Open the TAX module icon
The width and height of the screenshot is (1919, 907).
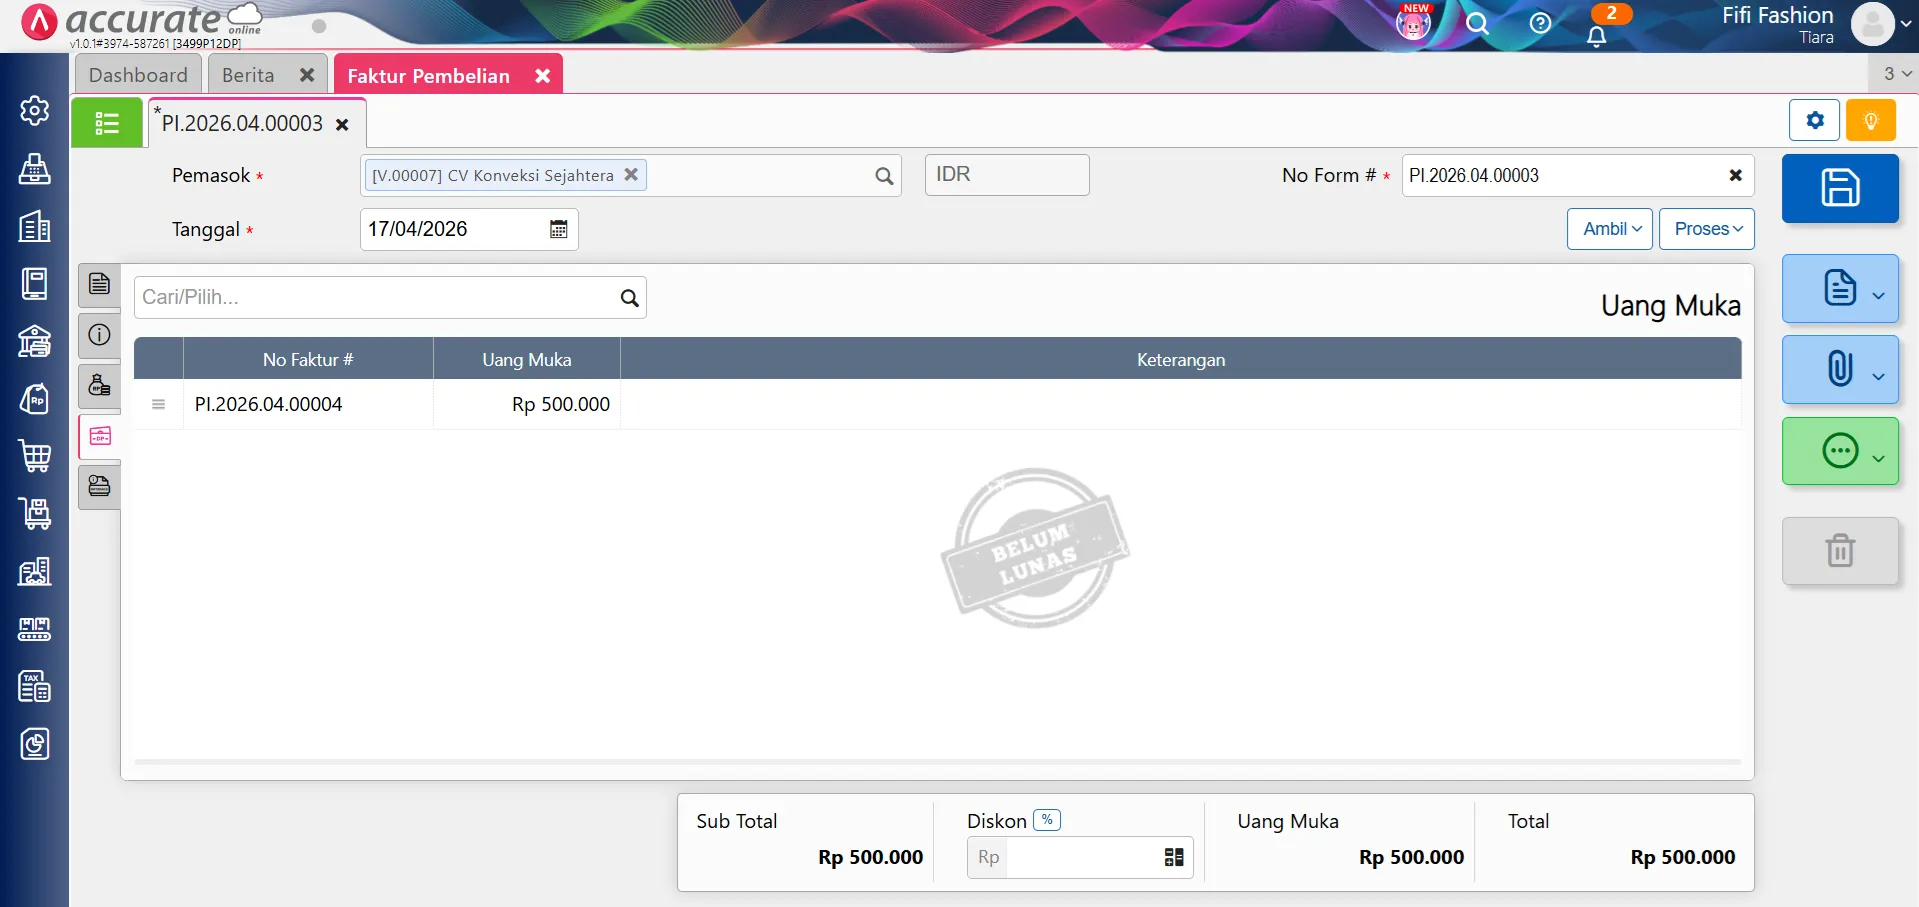[x=35, y=686]
